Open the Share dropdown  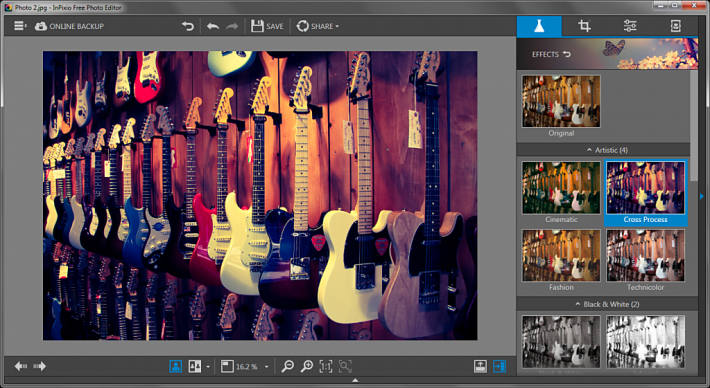(317, 26)
